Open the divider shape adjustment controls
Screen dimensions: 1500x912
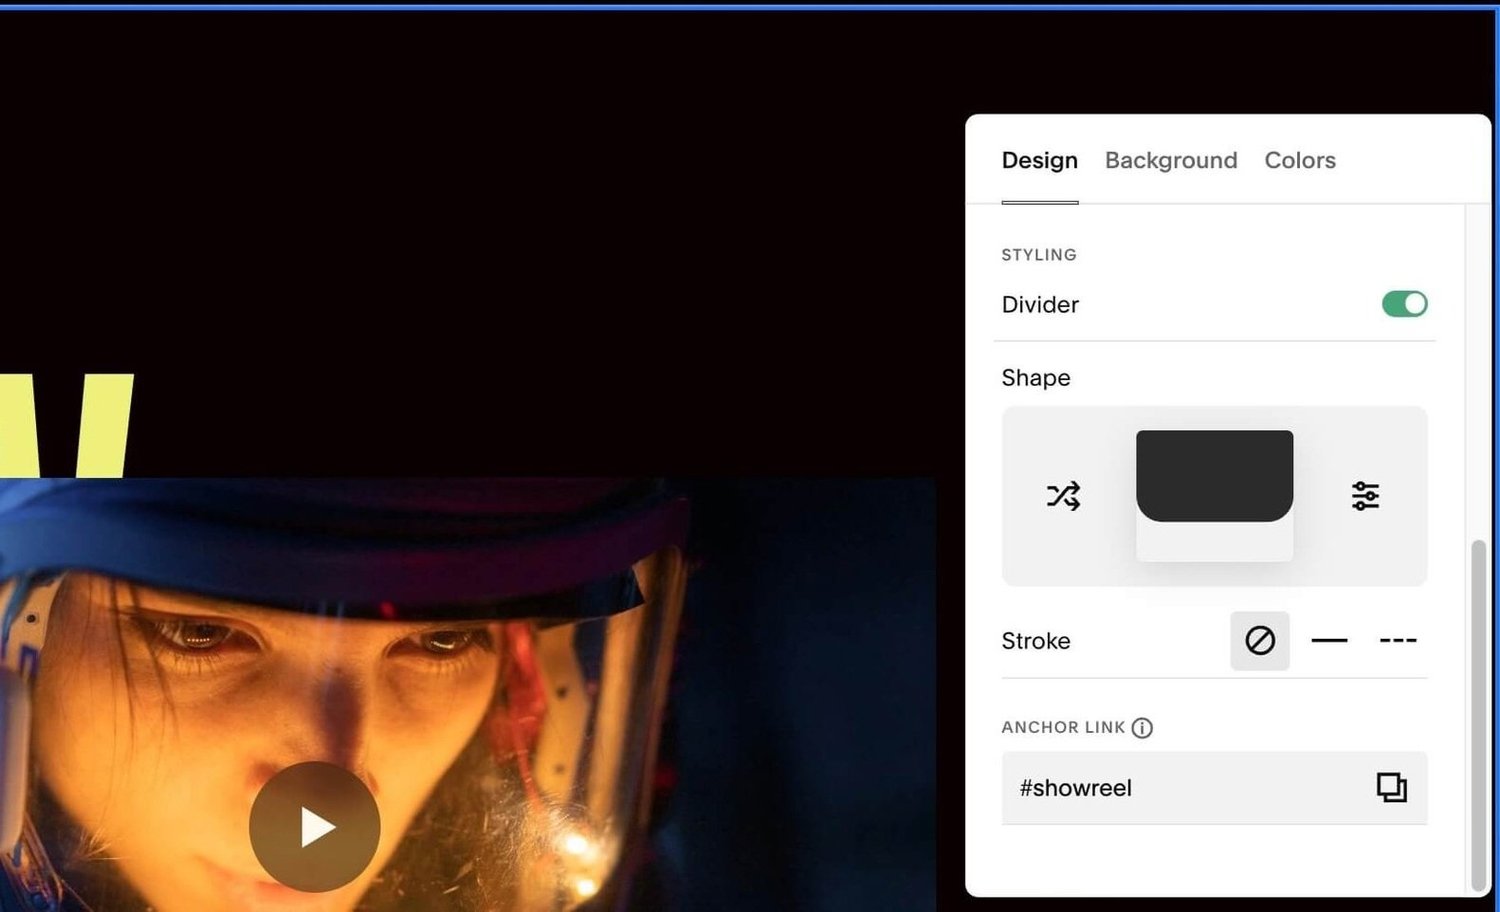pyautogui.click(x=1365, y=495)
